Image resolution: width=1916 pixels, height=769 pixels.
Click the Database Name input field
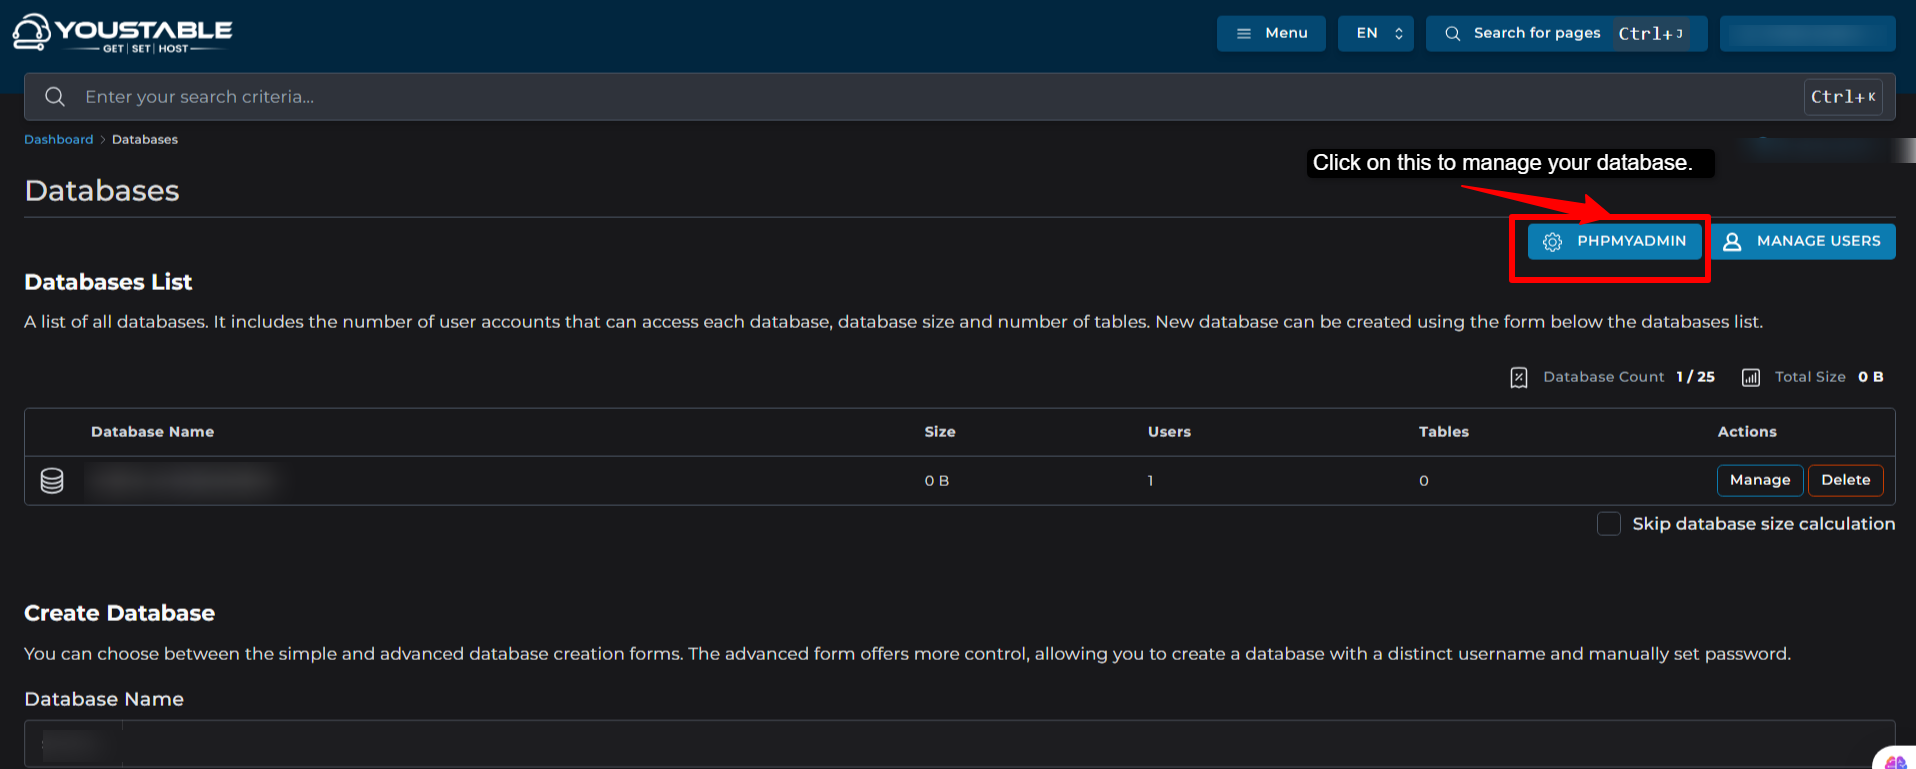(960, 744)
